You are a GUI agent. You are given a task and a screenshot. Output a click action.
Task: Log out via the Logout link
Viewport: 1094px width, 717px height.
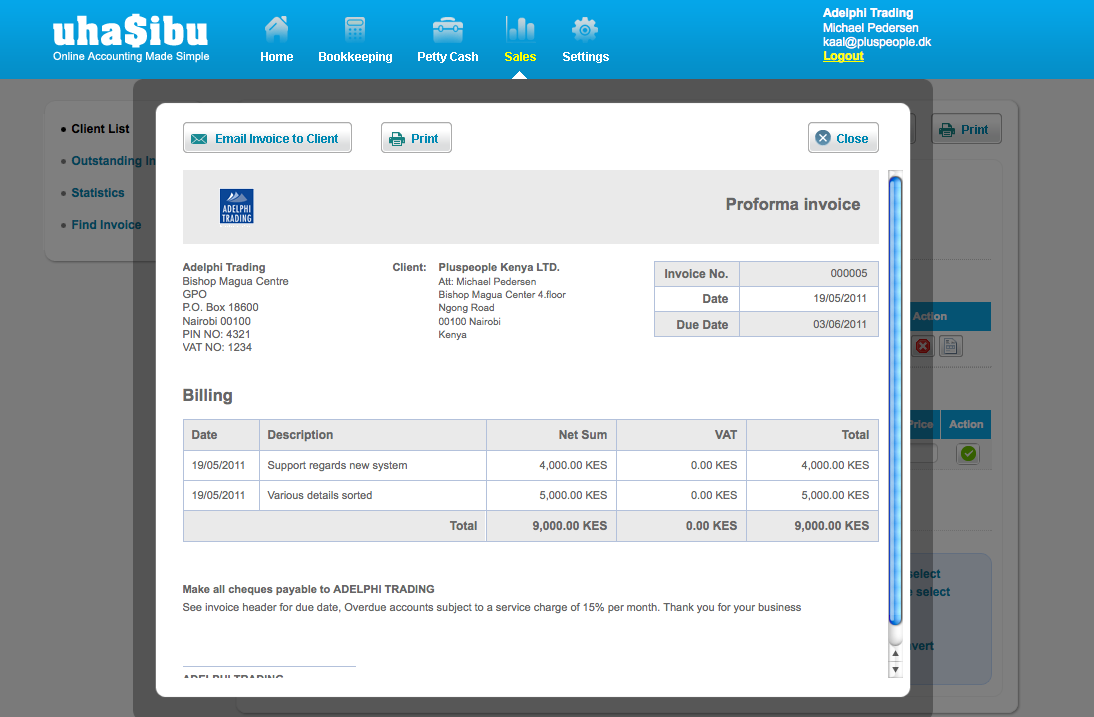[843, 56]
